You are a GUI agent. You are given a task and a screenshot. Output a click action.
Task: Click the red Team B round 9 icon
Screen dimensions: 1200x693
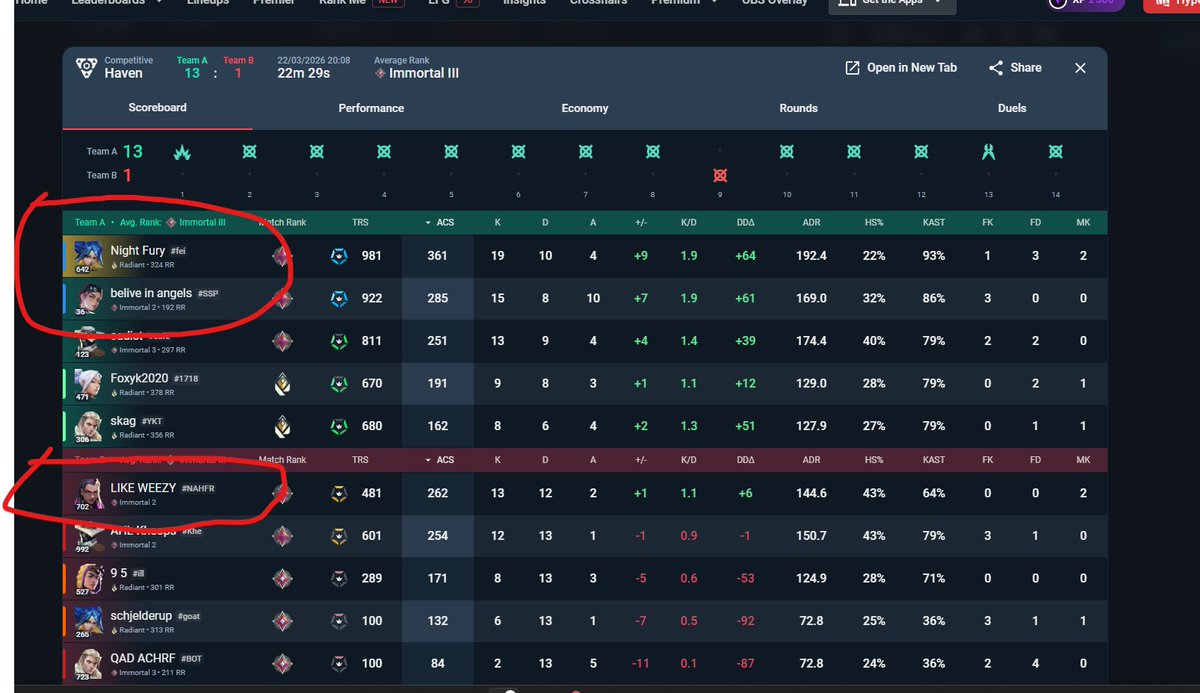720,175
